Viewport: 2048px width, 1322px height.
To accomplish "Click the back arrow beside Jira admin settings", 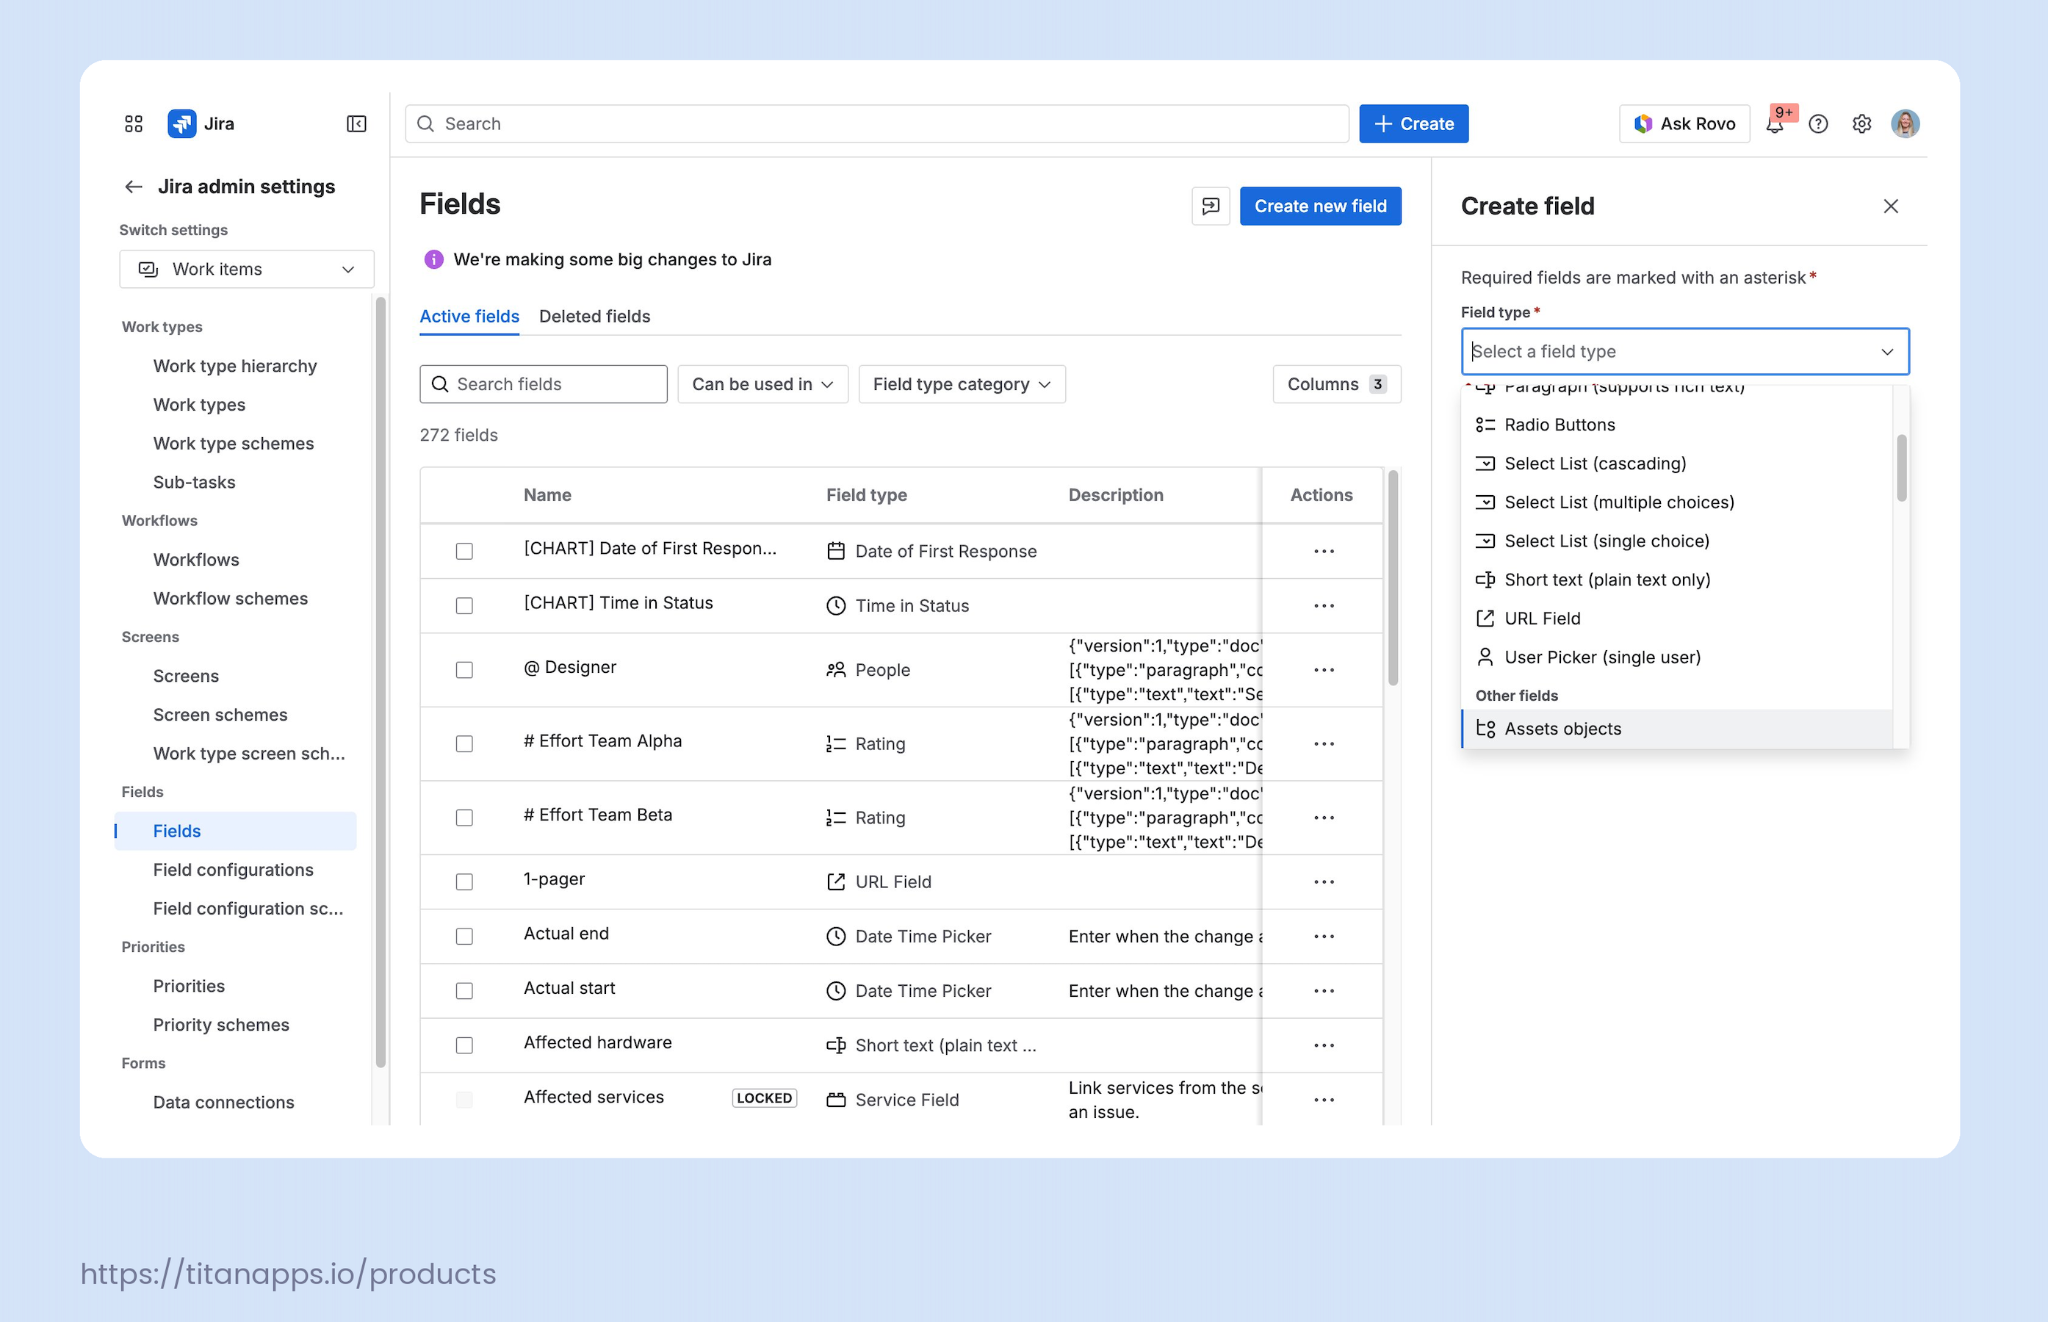I will (134, 187).
